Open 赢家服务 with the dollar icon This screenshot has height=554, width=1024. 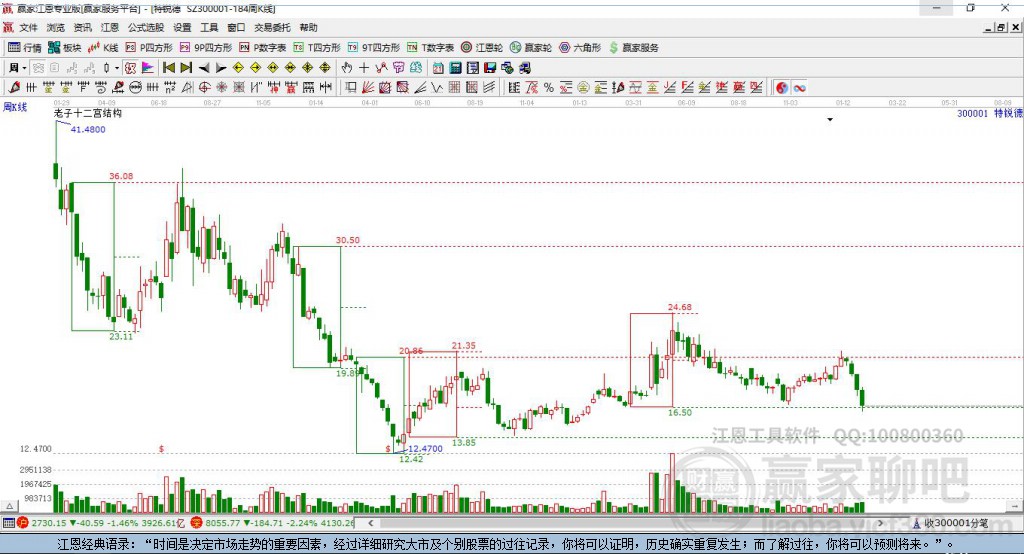point(633,48)
